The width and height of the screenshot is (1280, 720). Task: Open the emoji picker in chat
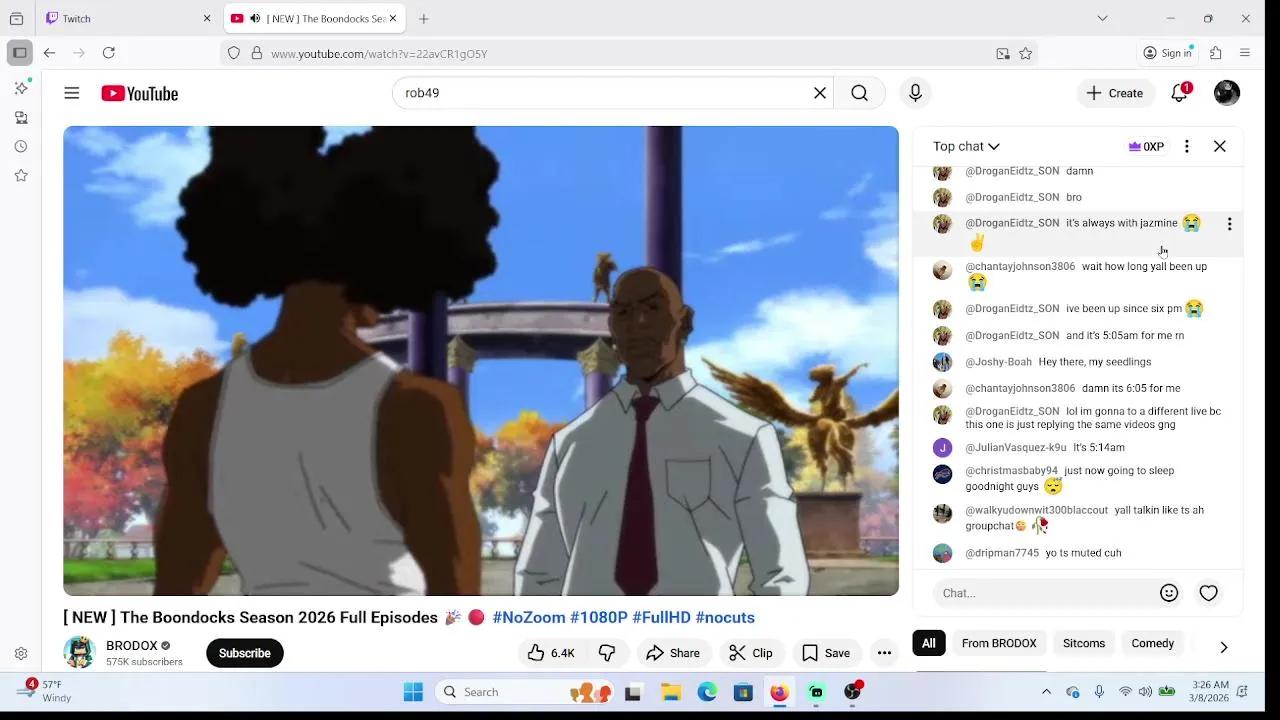tap(1169, 593)
